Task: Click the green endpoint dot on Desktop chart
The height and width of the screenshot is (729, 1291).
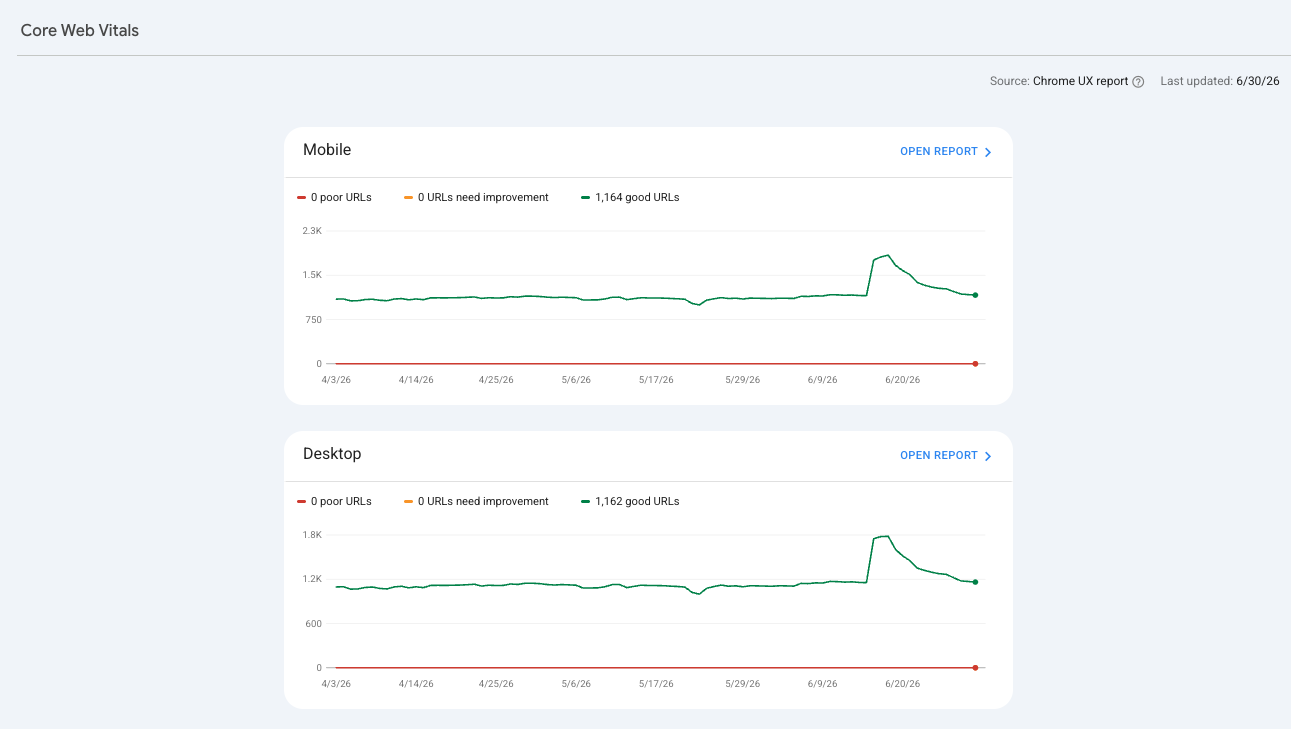Action: [x=975, y=582]
